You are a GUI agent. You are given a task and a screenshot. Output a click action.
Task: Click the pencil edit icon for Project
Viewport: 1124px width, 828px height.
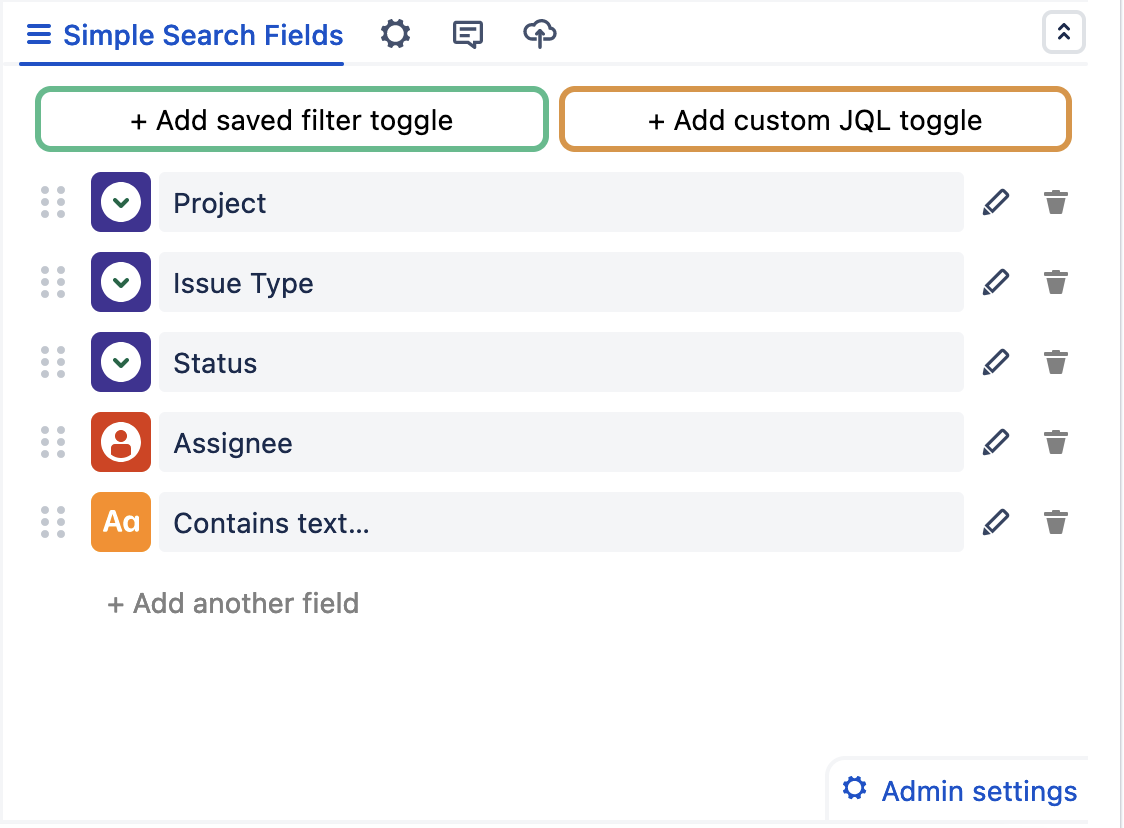click(995, 202)
